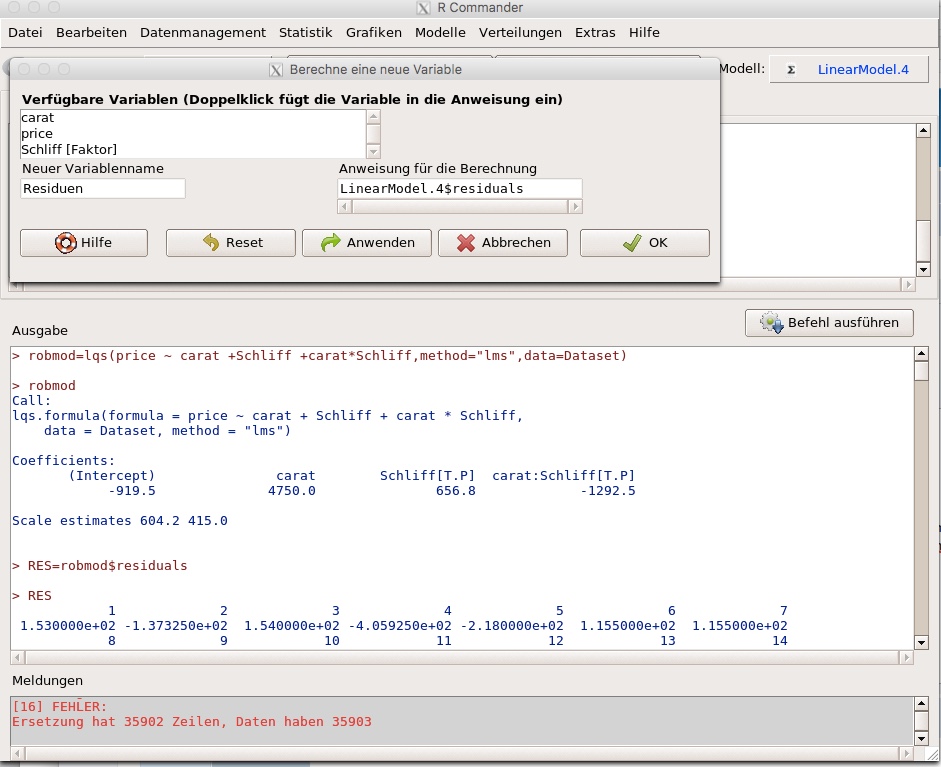Click the red X Abbrechen icon
This screenshot has height=767, width=941.
(x=465, y=243)
